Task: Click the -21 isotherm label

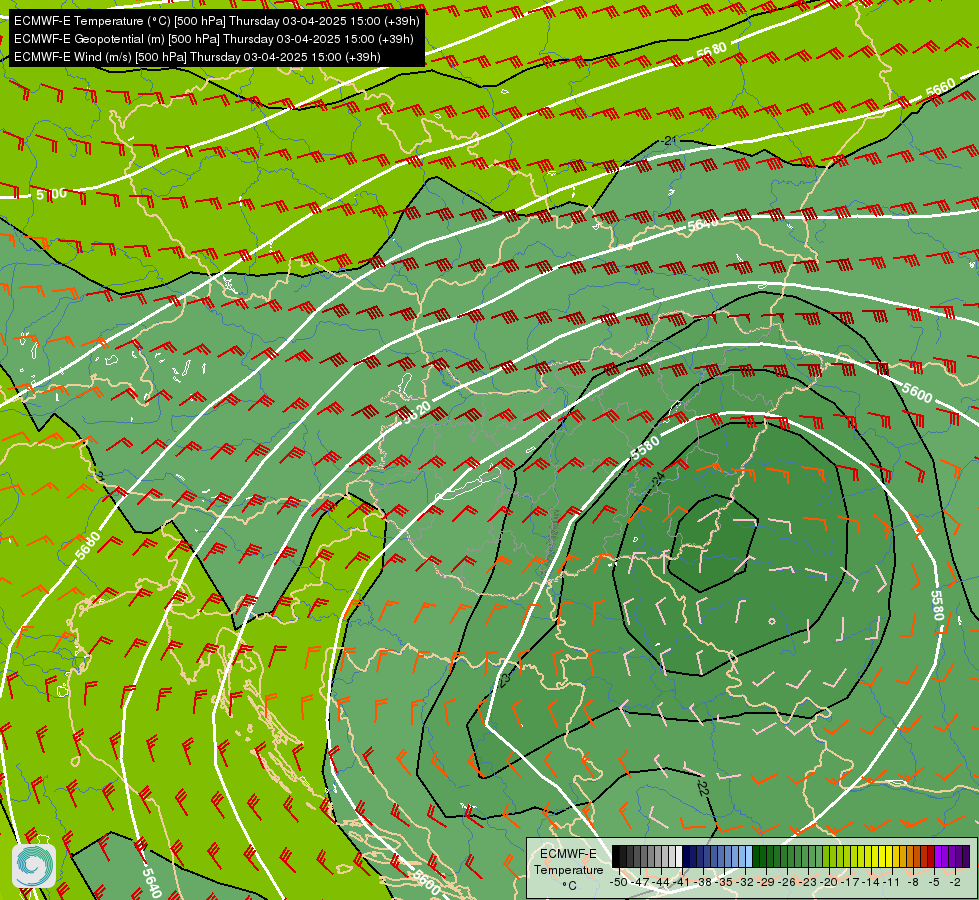Action: coord(669,141)
